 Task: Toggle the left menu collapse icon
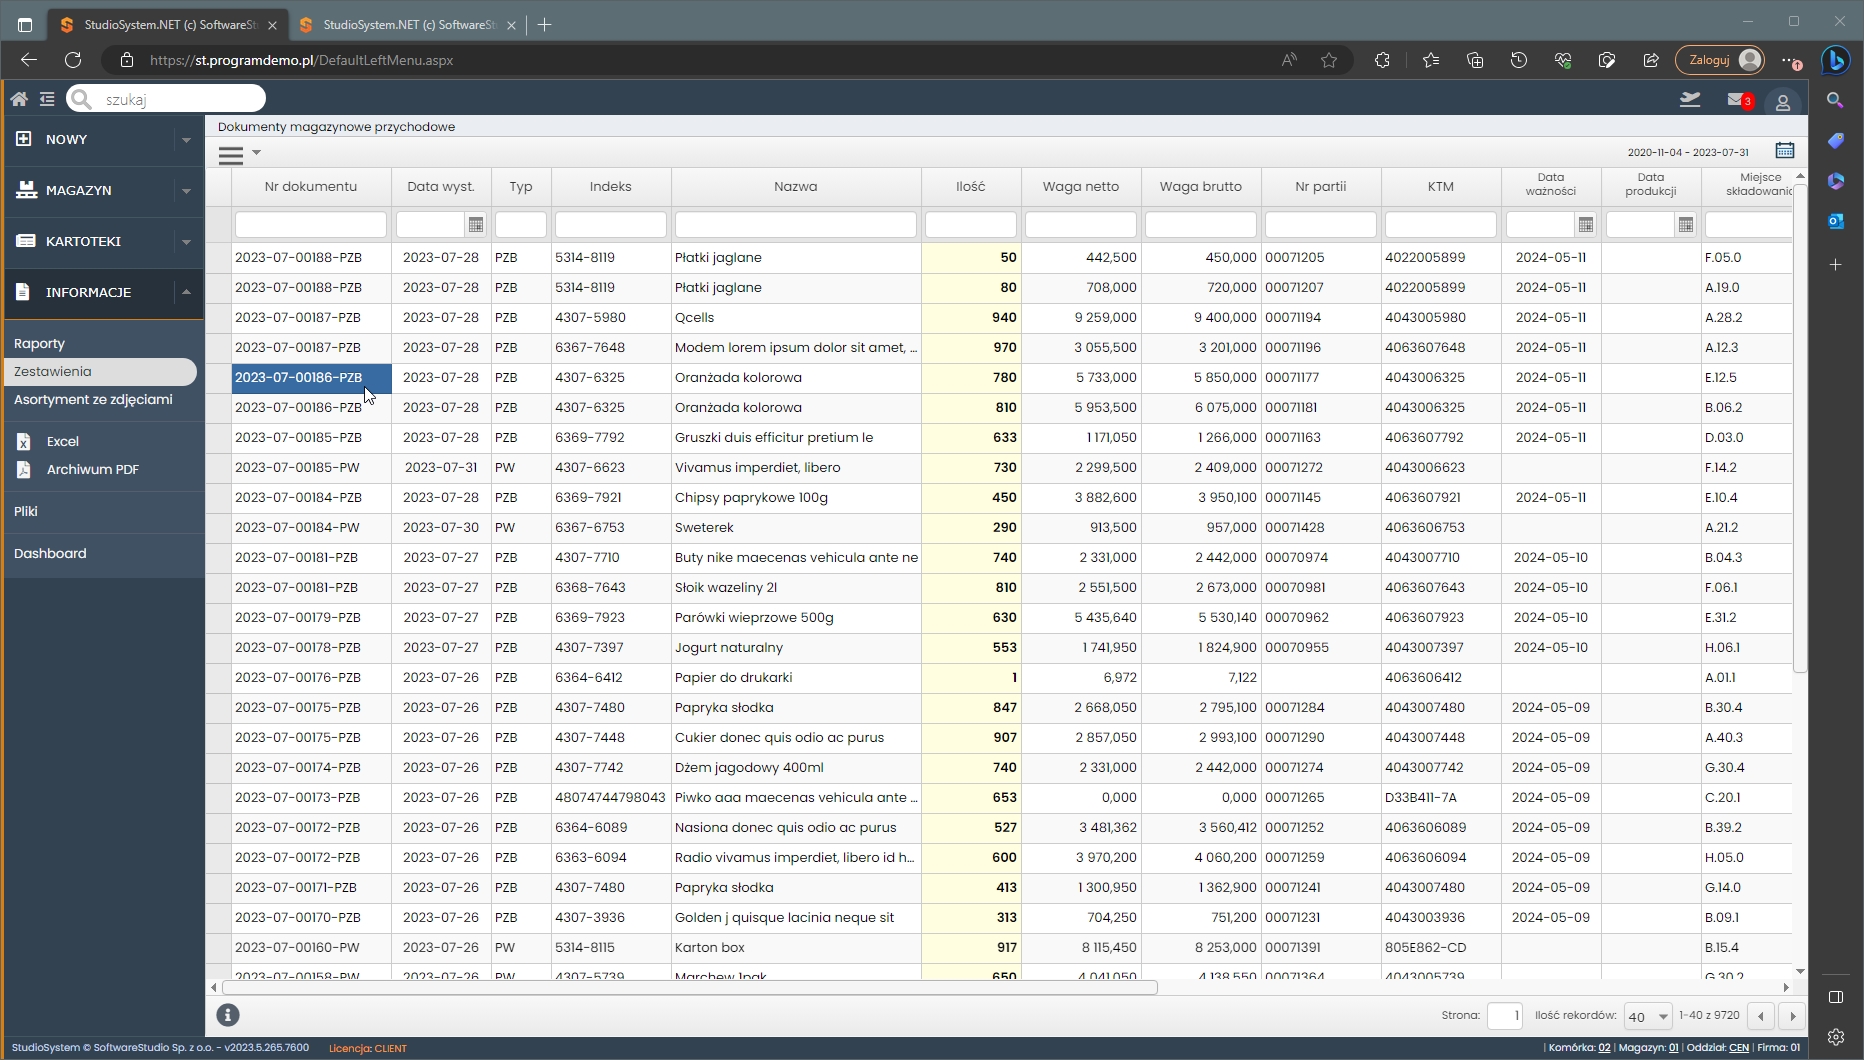47,99
